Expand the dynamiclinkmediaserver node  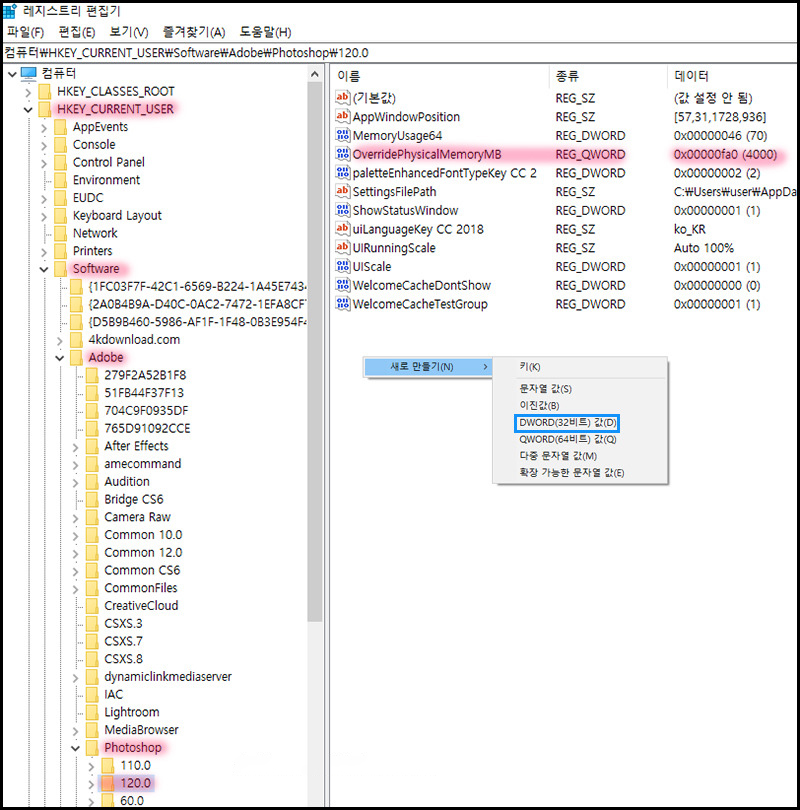pyautogui.click(x=75, y=677)
